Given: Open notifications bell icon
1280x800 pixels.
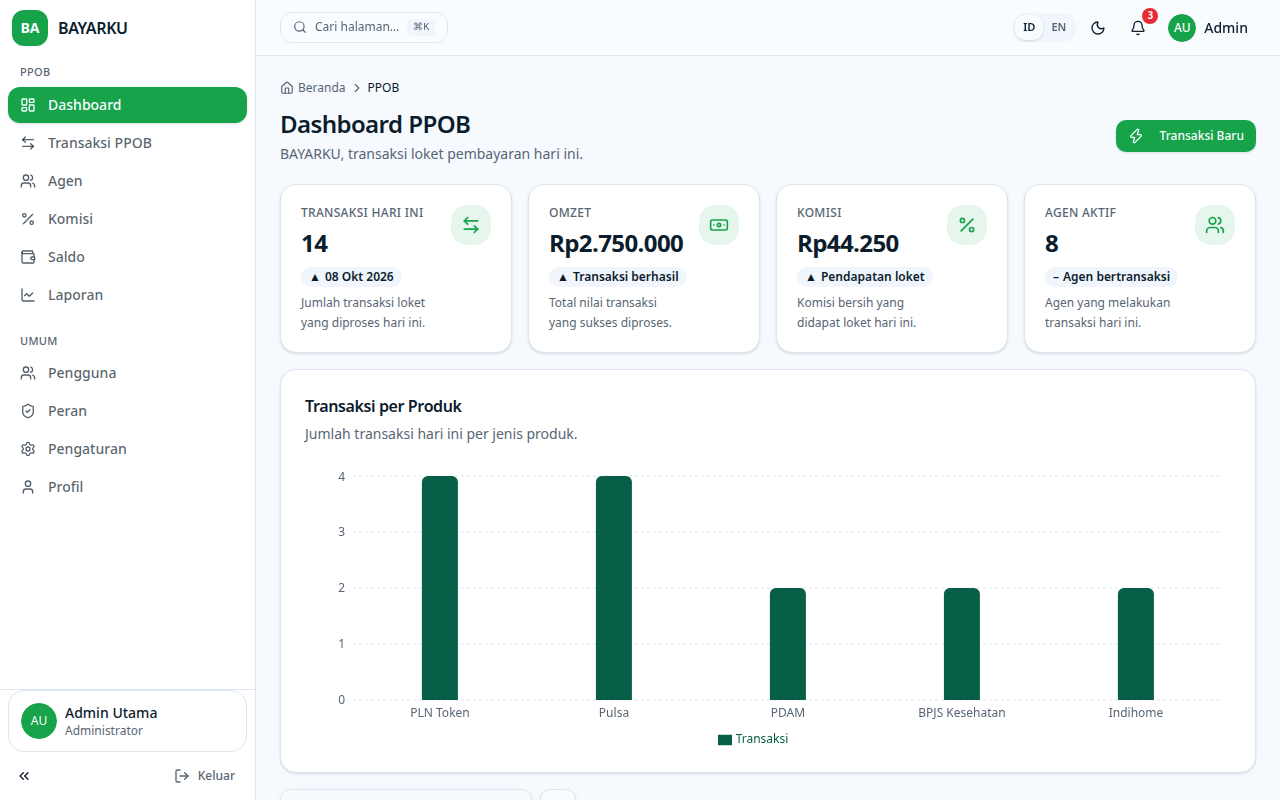Looking at the screenshot, I should point(1138,28).
